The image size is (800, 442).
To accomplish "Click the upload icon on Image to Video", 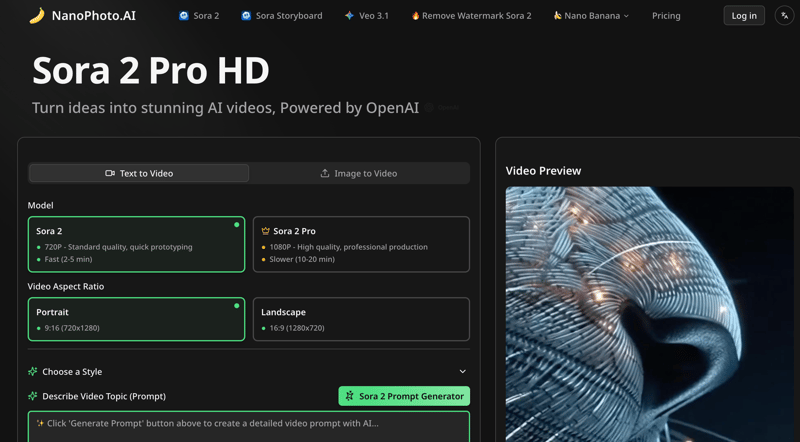I will [x=324, y=174].
